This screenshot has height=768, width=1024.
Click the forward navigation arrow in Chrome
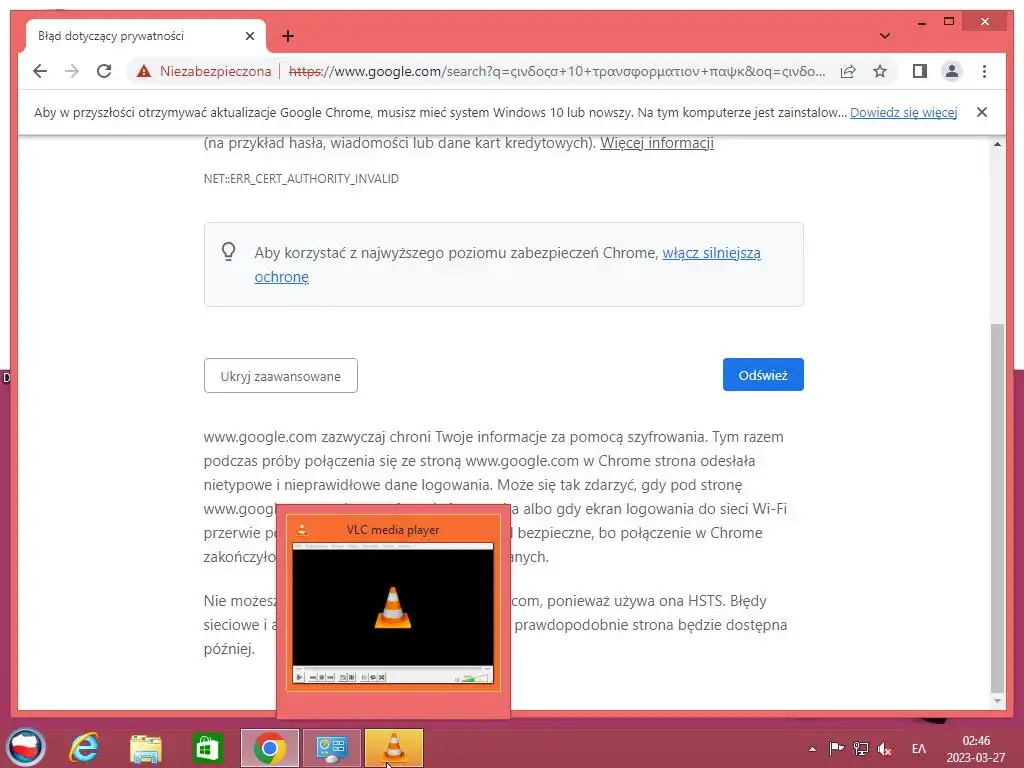(x=72, y=71)
